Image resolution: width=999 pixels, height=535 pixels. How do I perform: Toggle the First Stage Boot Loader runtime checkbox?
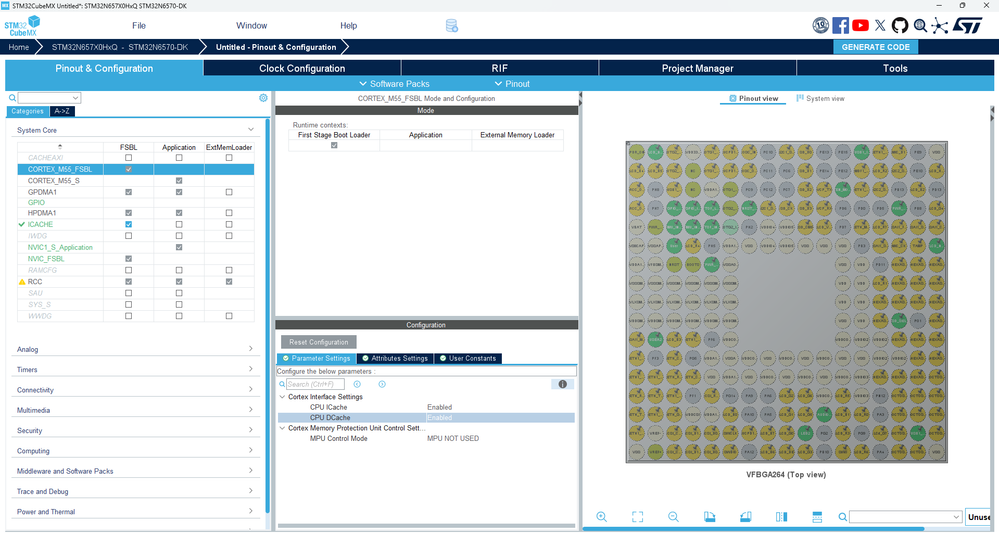point(334,145)
